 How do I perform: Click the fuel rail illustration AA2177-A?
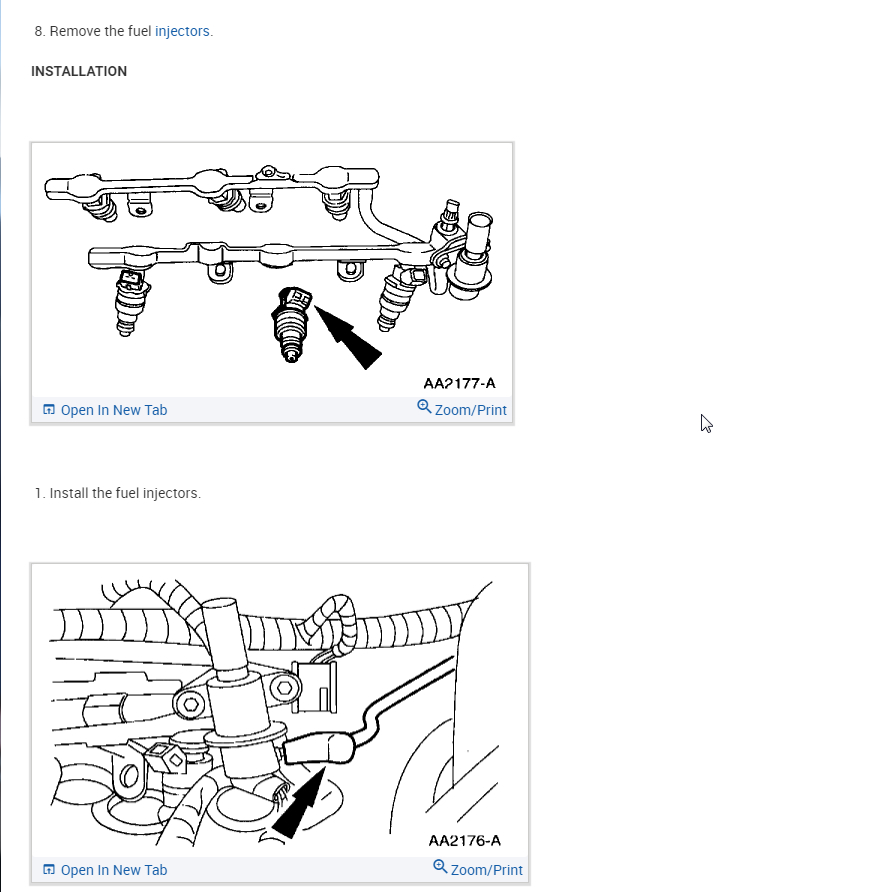tap(272, 270)
